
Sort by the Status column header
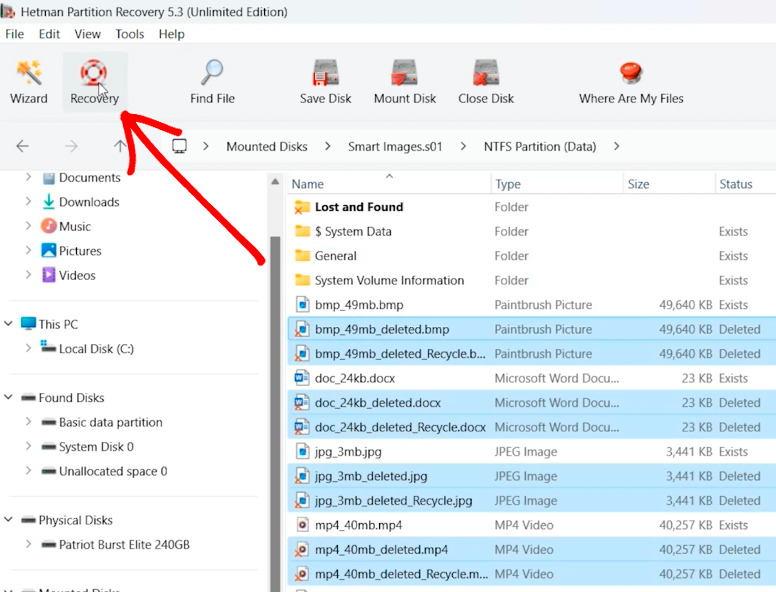745,184
